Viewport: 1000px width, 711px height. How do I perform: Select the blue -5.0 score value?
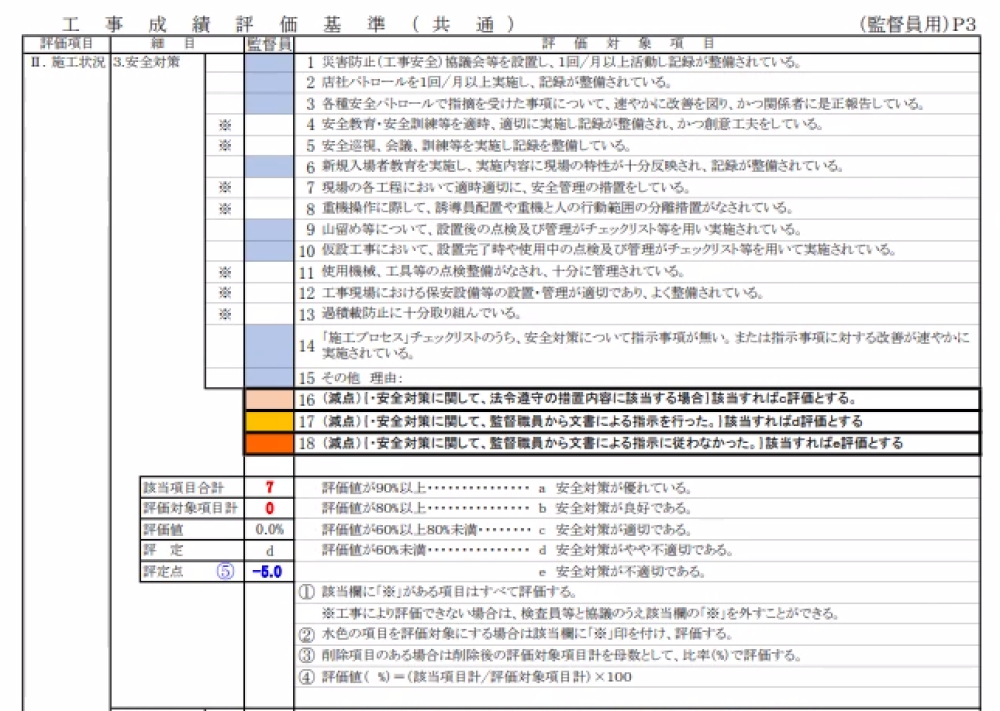pyautogui.click(x=267, y=571)
